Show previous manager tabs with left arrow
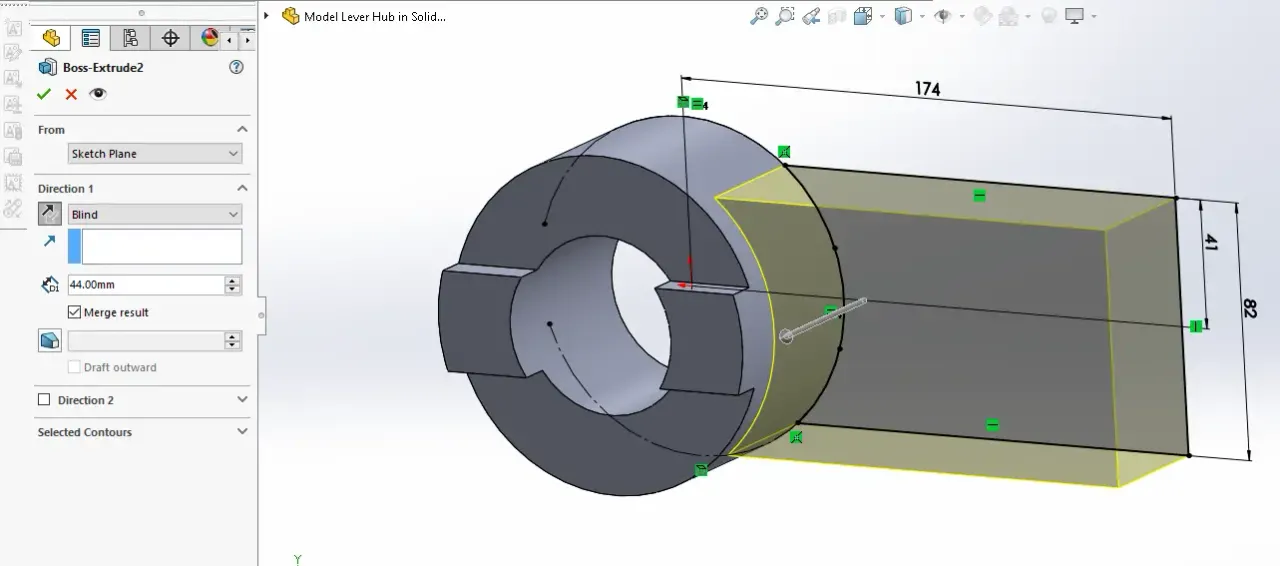Screen dimensions: 1280x566 pyautogui.click(x=230, y=39)
